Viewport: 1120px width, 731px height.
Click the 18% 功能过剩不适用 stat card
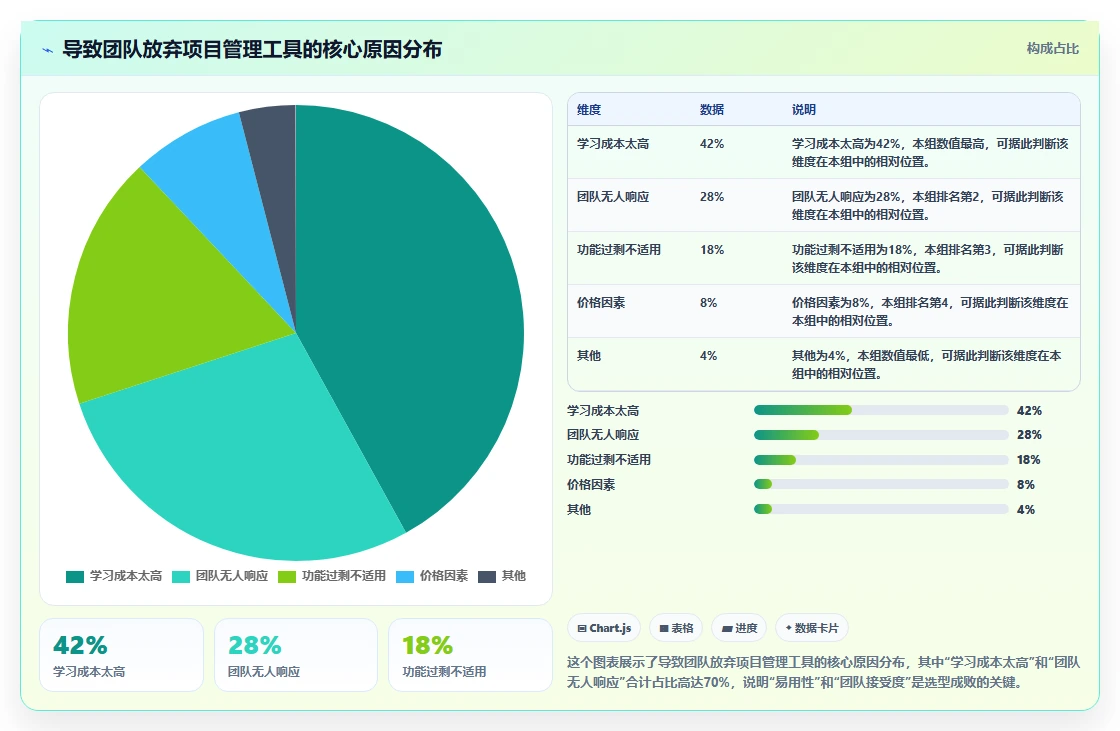[x=470, y=655]
